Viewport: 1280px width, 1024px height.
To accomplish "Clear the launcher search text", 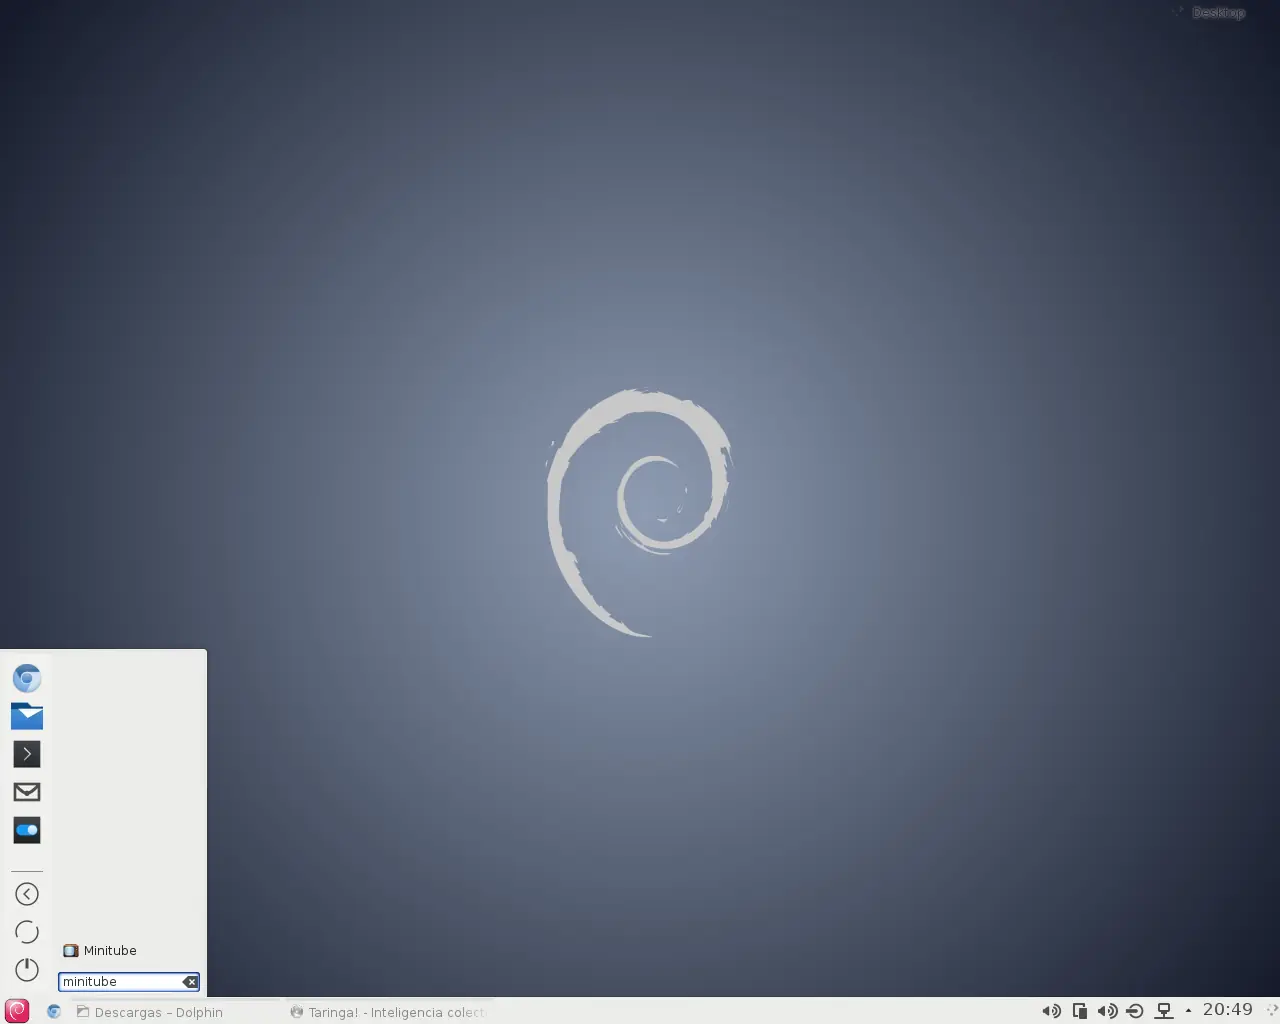I will tap(191, 982).
